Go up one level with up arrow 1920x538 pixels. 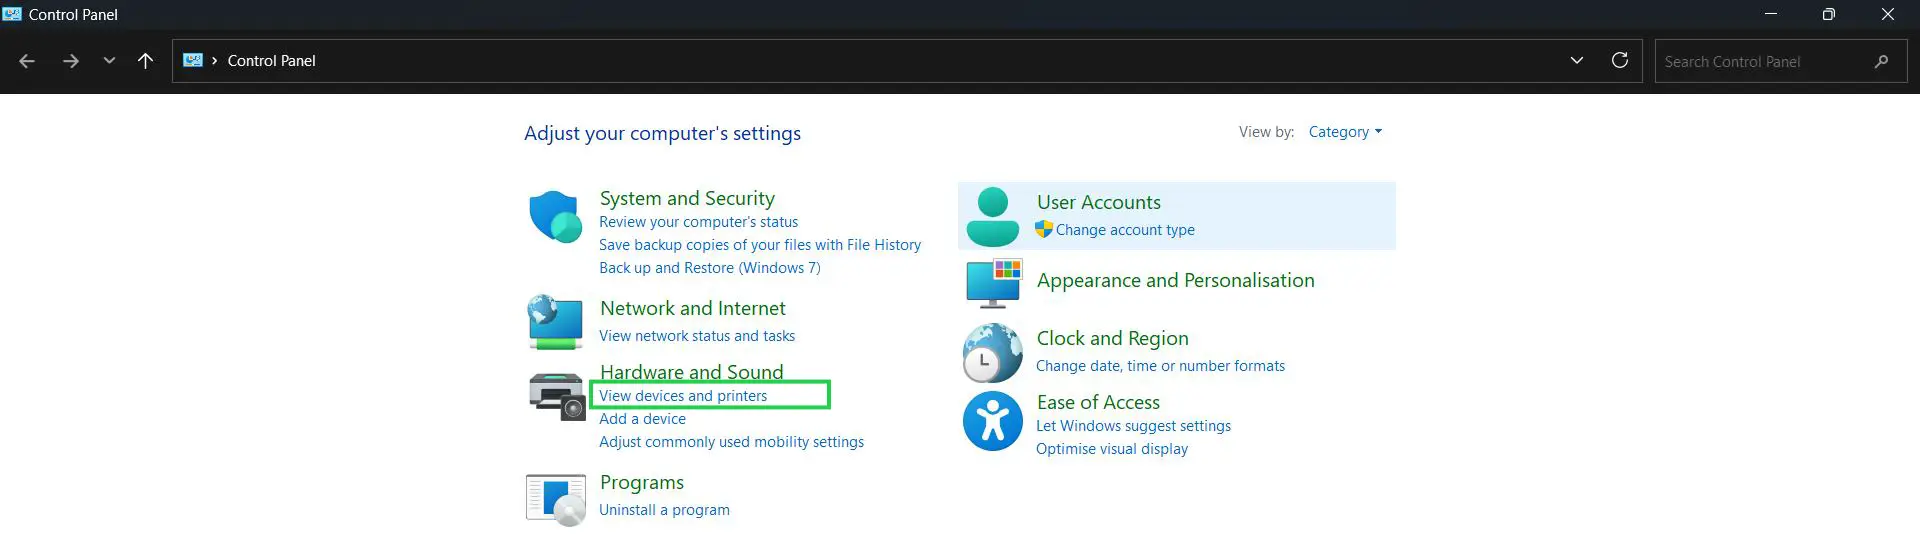(x=145, y=61)
